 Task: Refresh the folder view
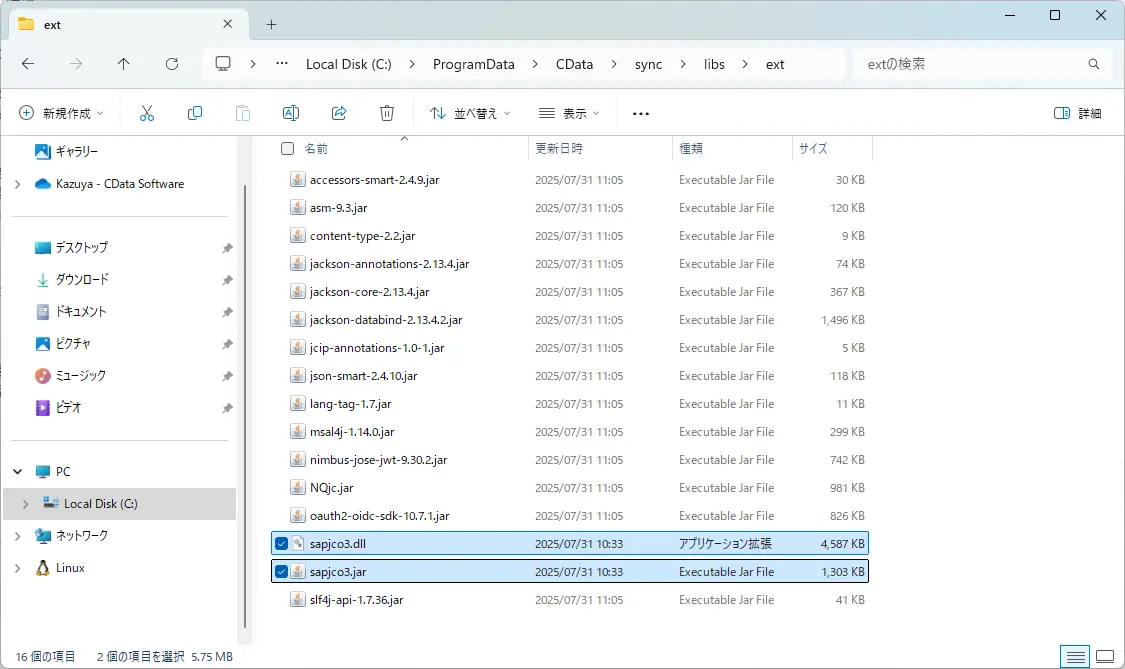point(171,63)
